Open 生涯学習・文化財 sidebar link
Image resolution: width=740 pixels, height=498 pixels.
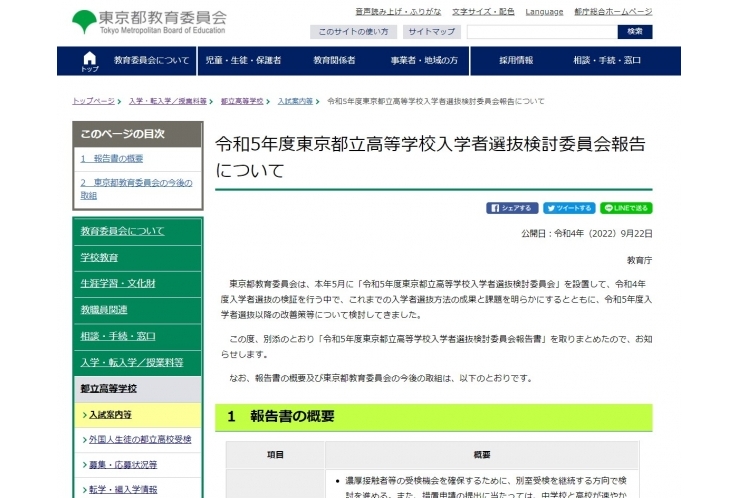[x=118, y=284]
